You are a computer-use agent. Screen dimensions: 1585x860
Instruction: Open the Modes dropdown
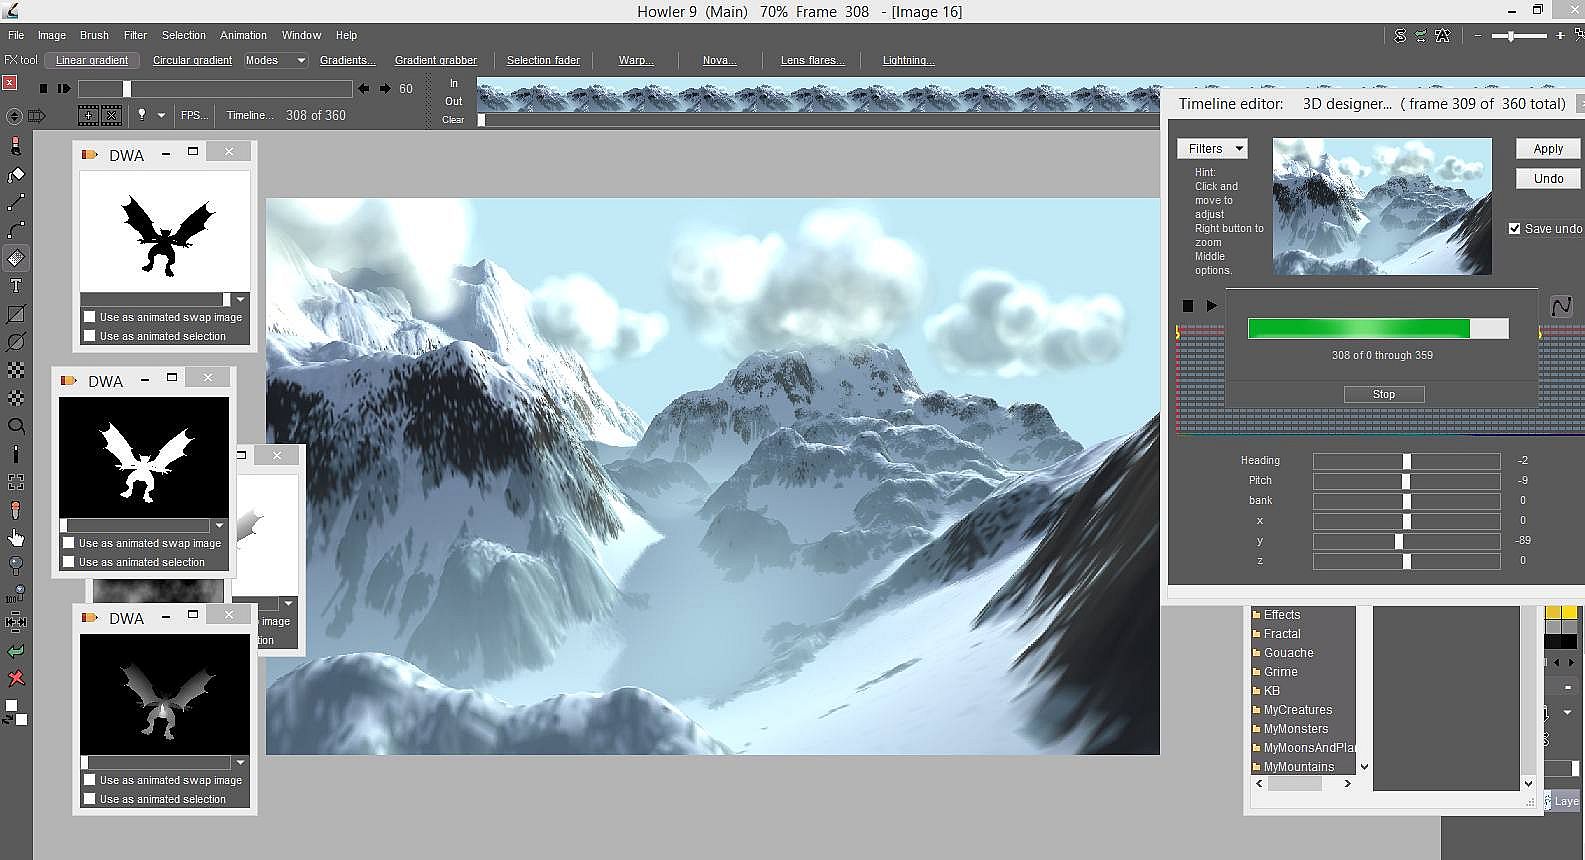point(275,60)
